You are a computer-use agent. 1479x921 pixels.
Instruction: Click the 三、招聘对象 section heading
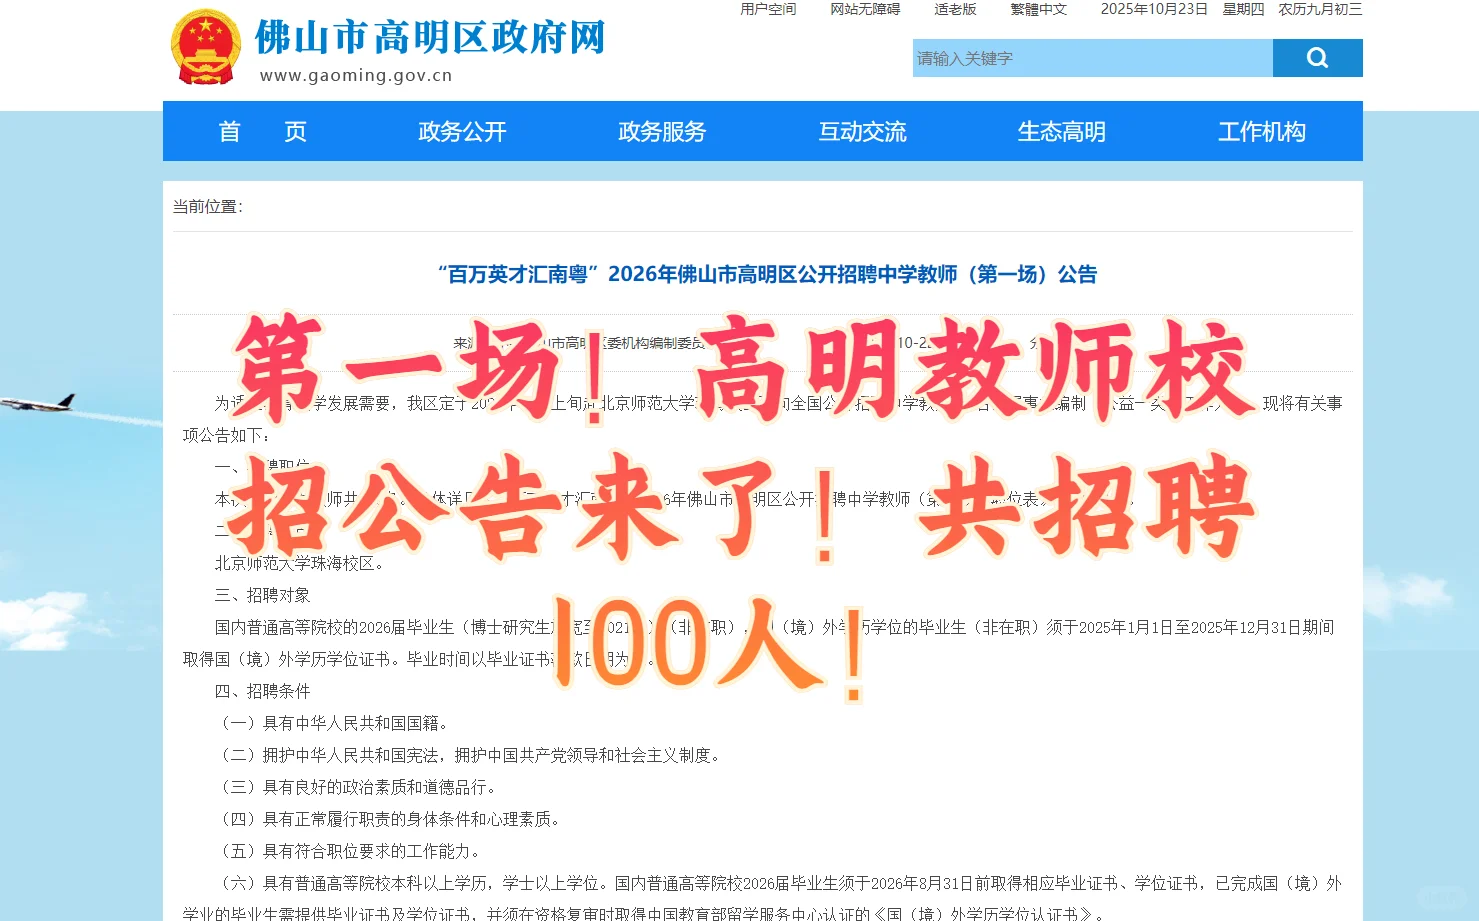(x=262, y=595)
